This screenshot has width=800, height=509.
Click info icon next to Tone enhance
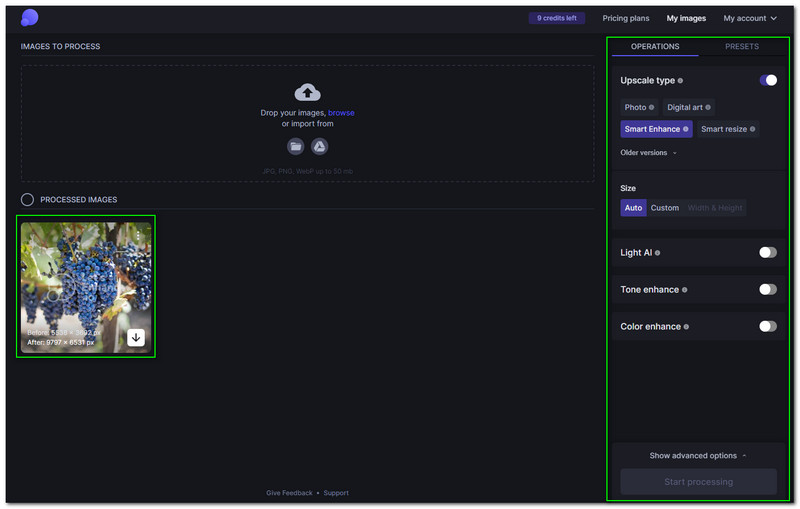684,290
